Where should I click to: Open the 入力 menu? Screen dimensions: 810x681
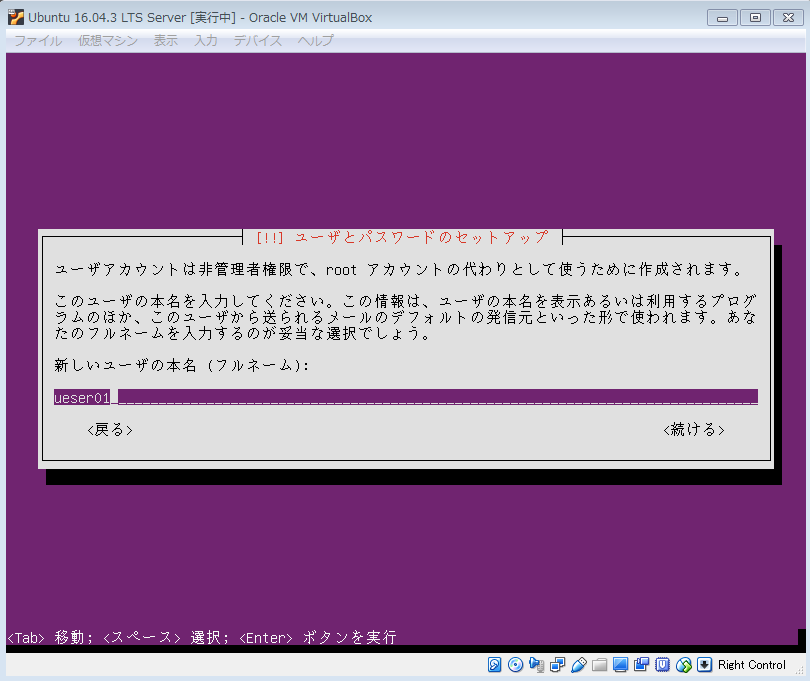(206, 41)
